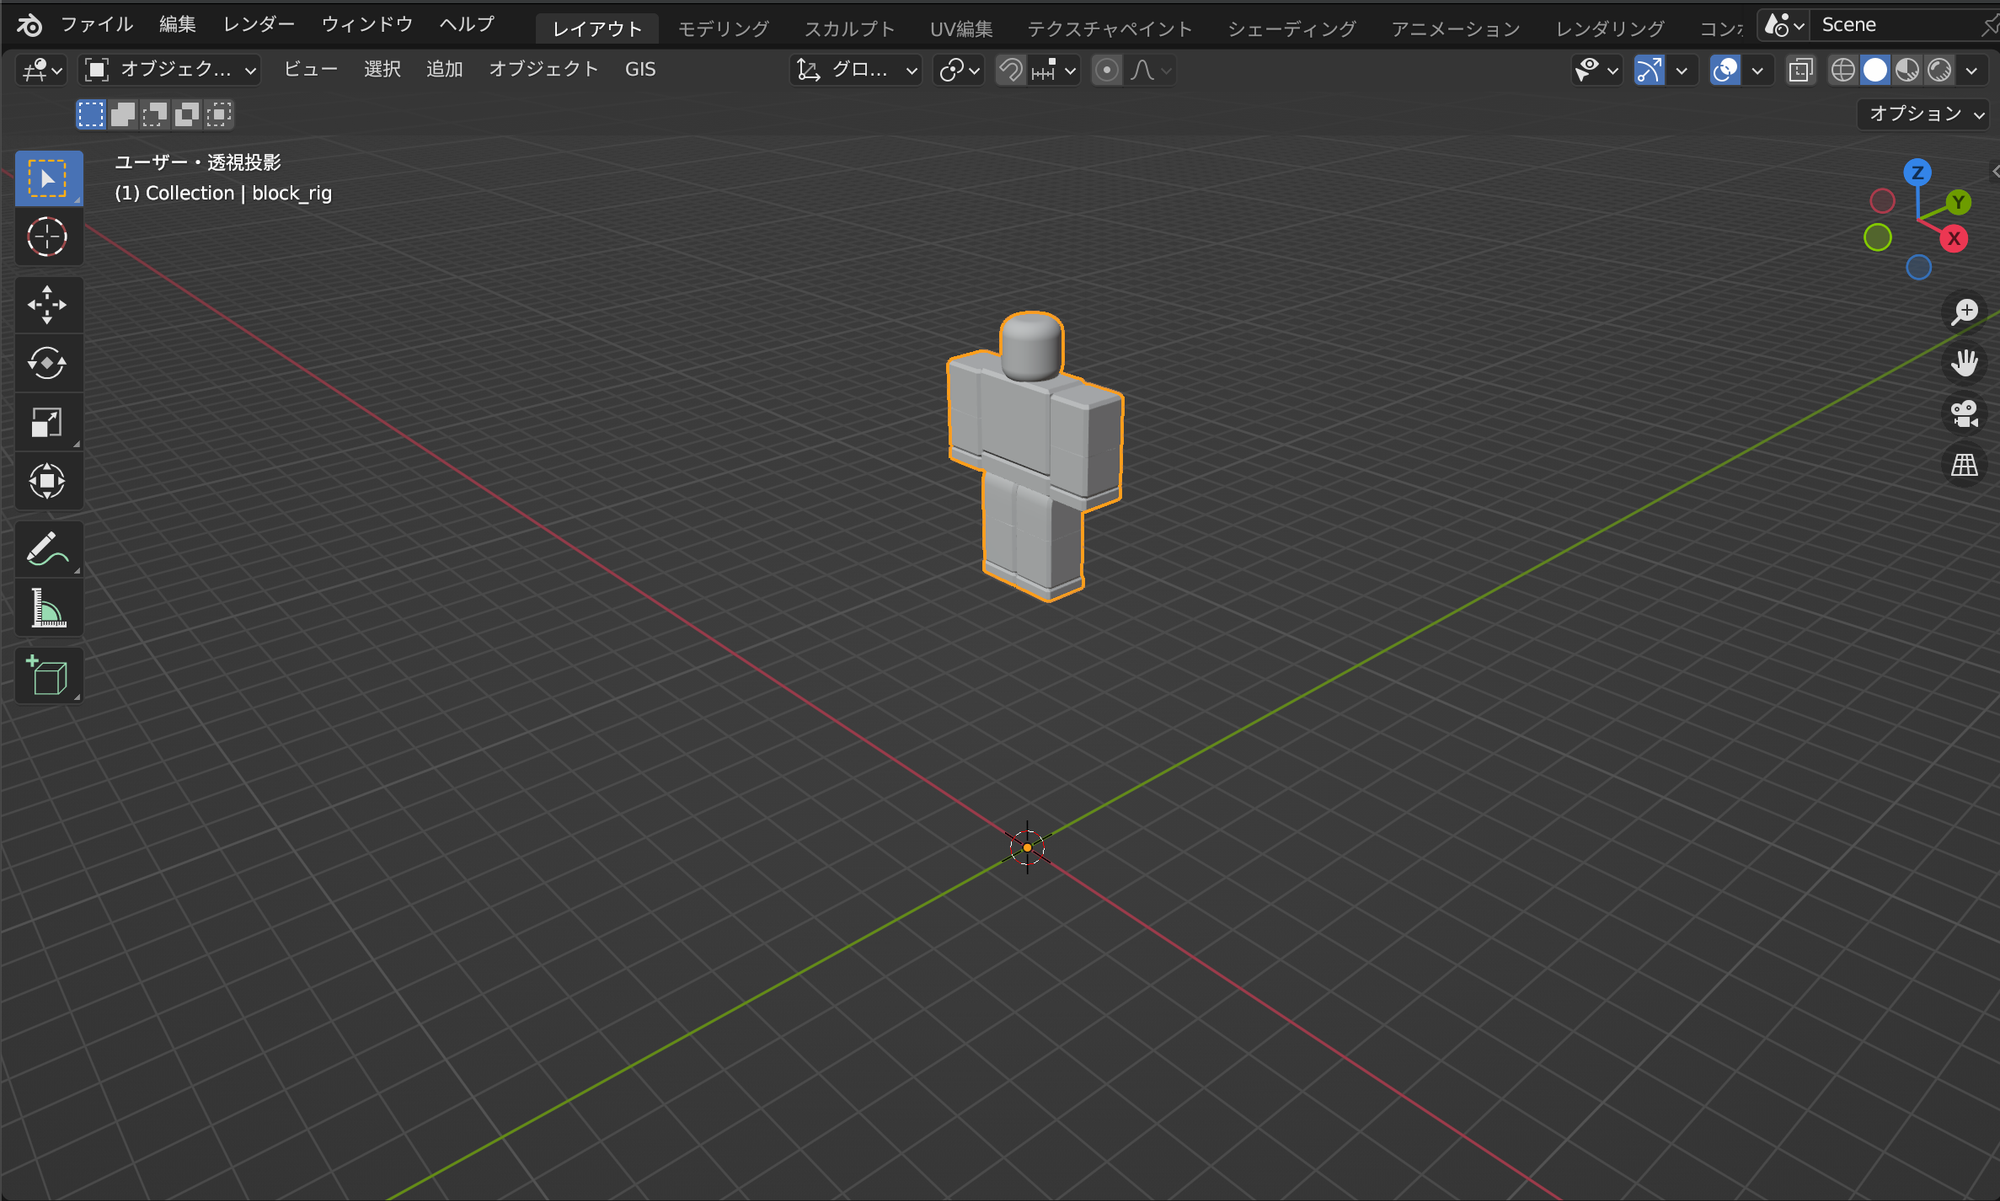Open the Object Mode dropdown

[x=170, y=70]
